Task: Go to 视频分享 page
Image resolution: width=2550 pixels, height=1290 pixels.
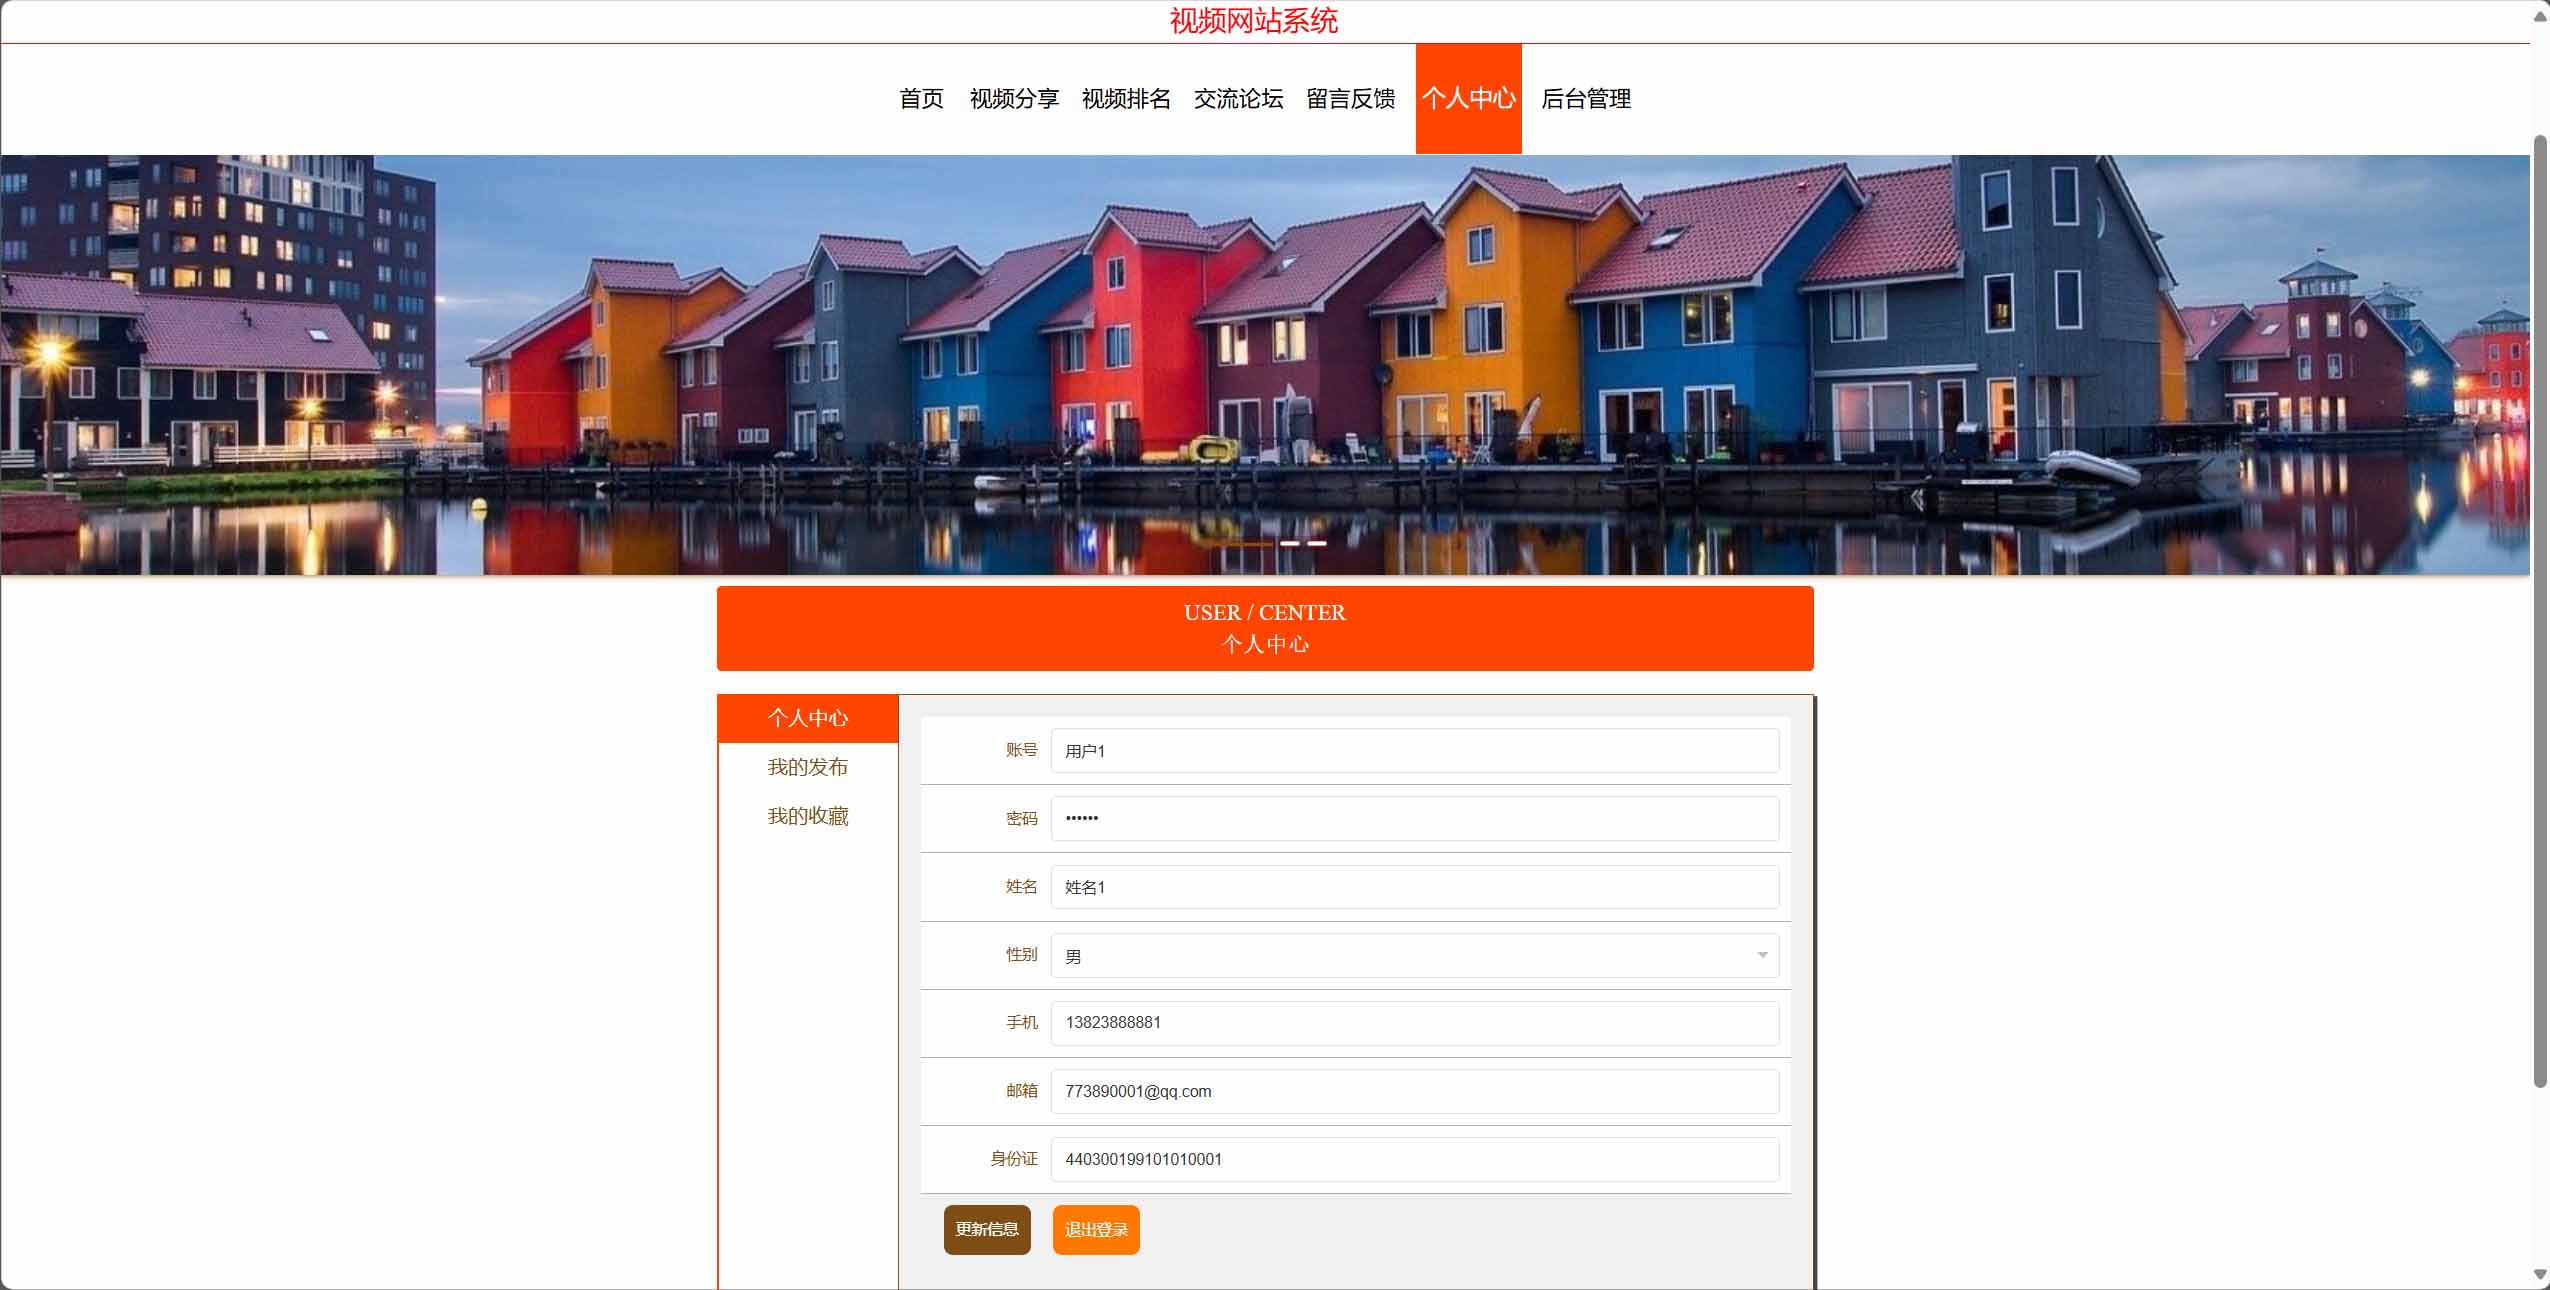Action: point(1014,98)
